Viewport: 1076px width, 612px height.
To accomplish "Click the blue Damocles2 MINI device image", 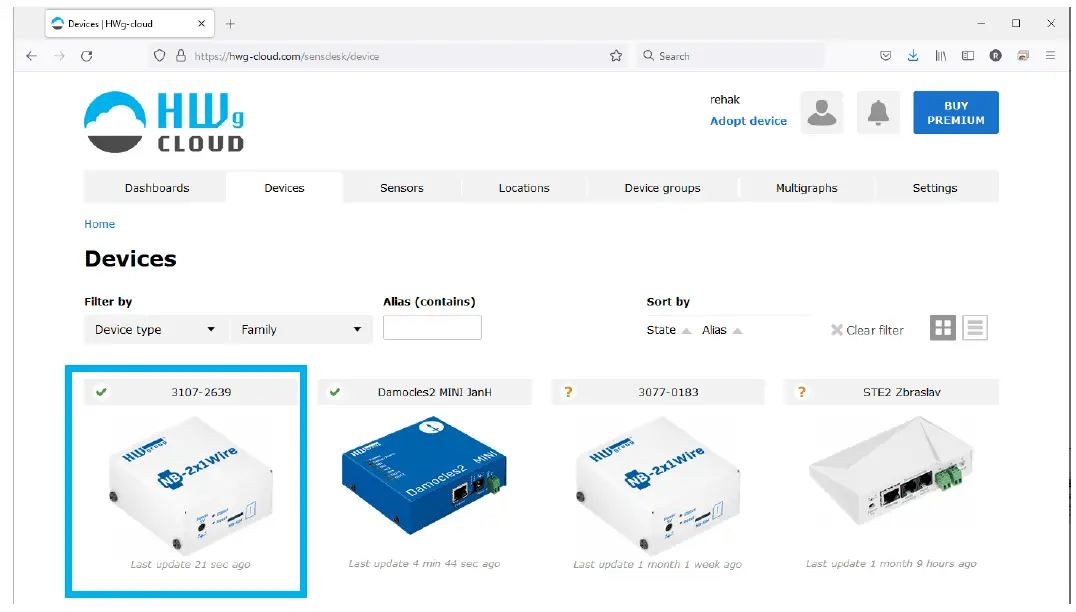I will click(424, 475).
